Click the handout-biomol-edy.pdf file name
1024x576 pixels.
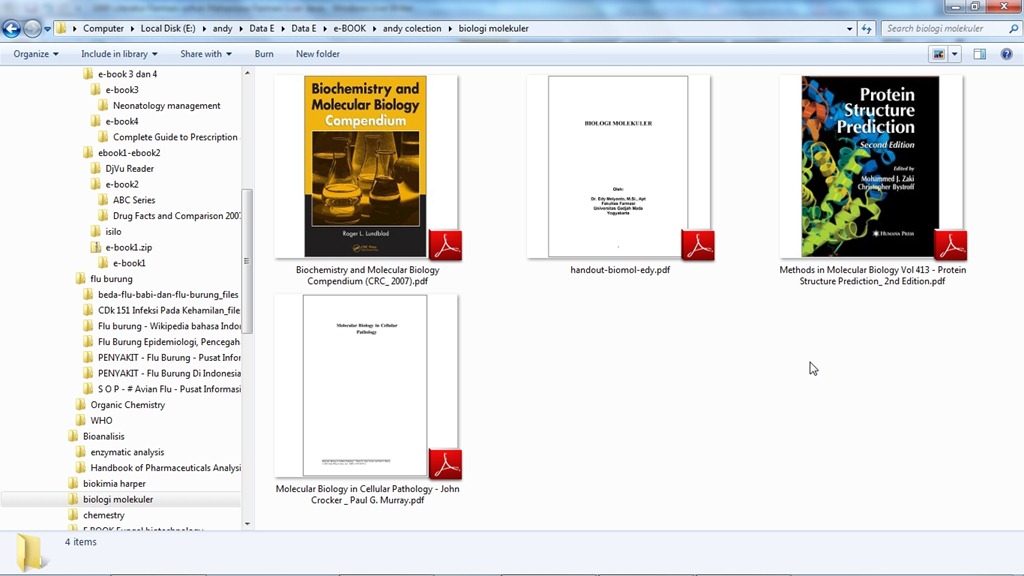(x=620, y=270)
